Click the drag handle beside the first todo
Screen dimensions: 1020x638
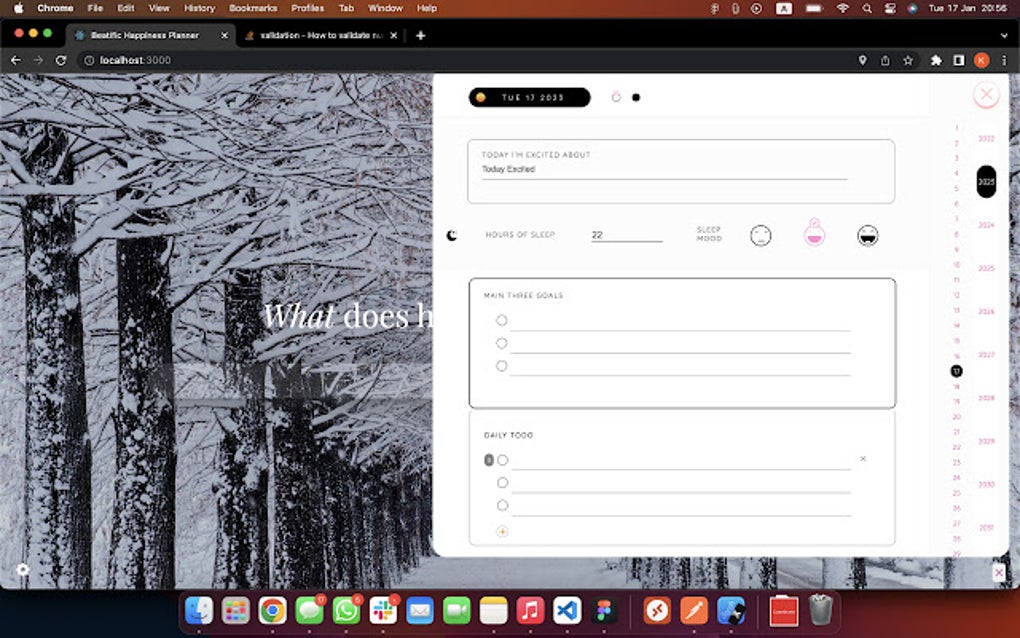(x=489, y=459)
